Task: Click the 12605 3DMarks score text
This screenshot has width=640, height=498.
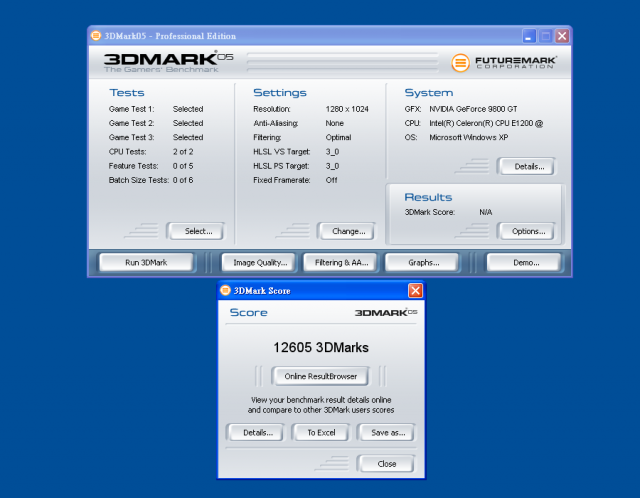Action: pos(321,347)
